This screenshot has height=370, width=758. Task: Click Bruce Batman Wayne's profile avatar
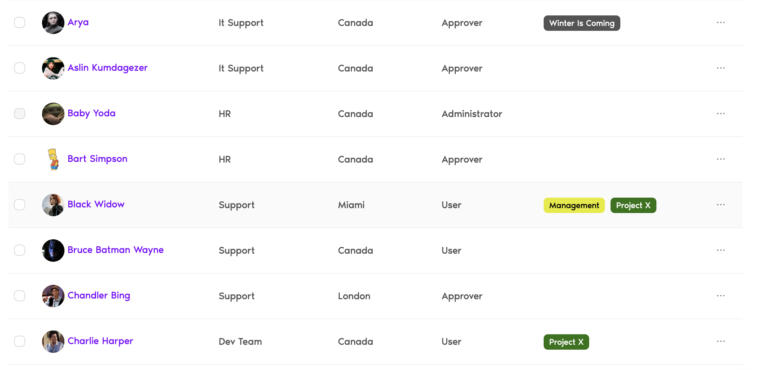tap(53, 250)
